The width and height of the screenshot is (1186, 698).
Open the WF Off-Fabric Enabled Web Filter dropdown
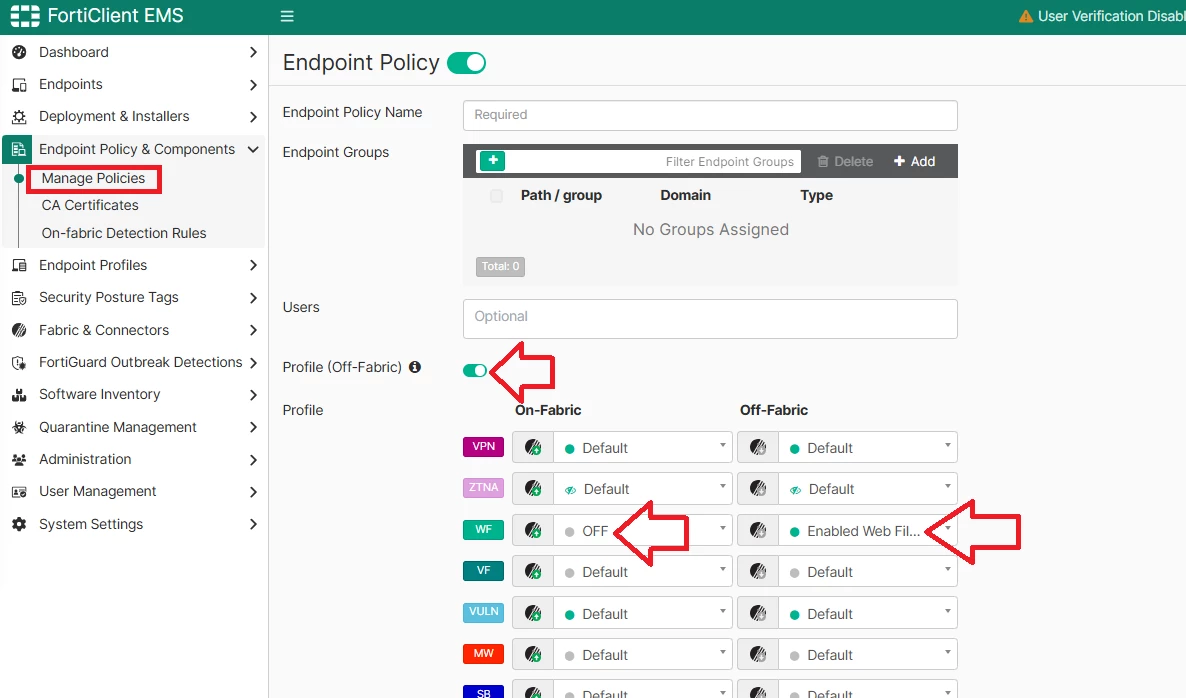pos(868,530)
